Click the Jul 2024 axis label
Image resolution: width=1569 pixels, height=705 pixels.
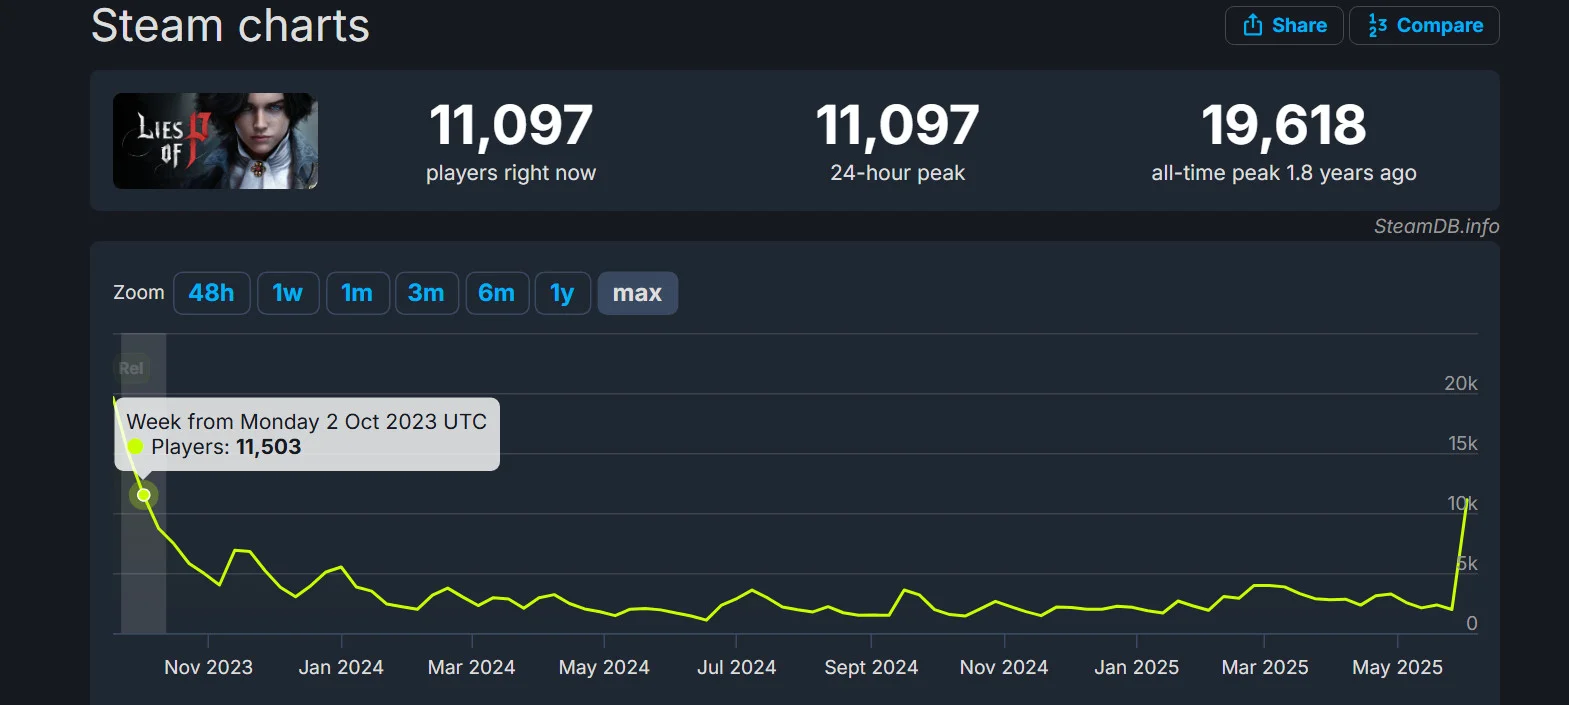point(737,667)
